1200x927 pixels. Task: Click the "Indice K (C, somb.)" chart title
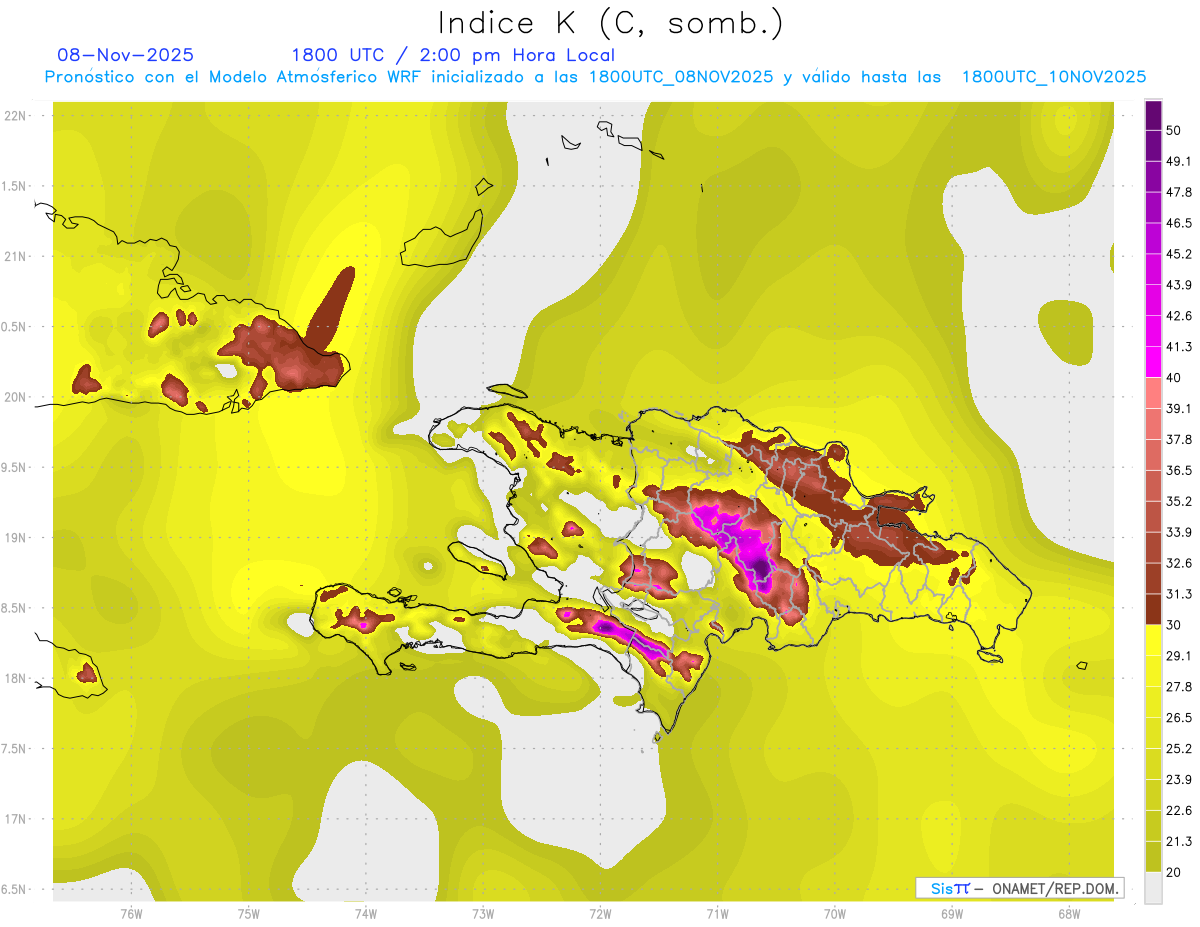pyautogui.click(x=610, y=23)
